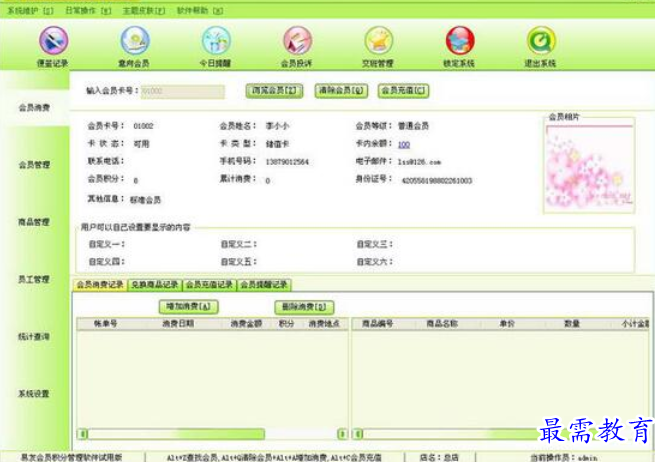This screenshot has height=462, width=661.
Task: Focus the member card number input
Action: tap(183, 91)
